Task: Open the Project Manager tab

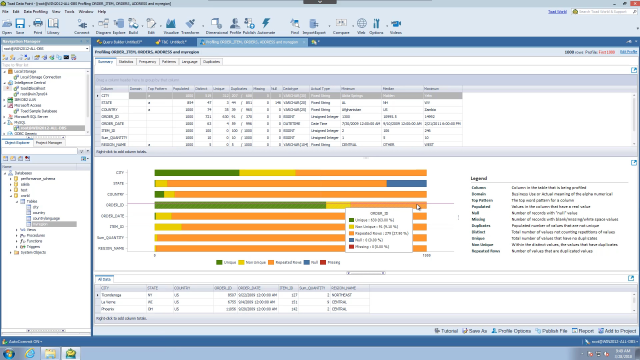Action: coord(49,143)
